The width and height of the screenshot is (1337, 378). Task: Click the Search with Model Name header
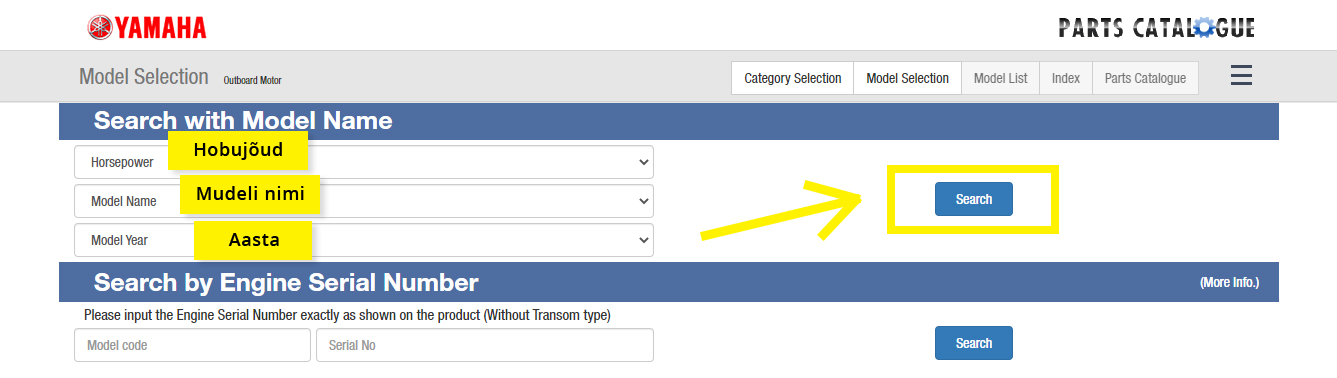pos(243,121)
